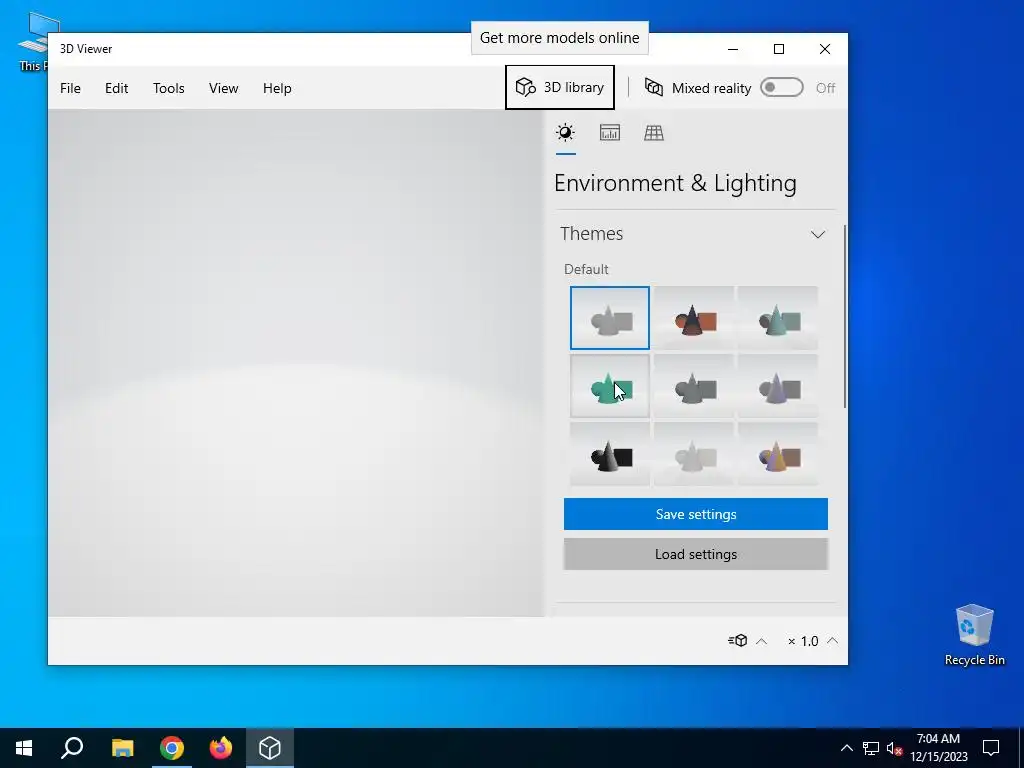
Task: Open the Help menu
Action: click(x=277, y=88)
